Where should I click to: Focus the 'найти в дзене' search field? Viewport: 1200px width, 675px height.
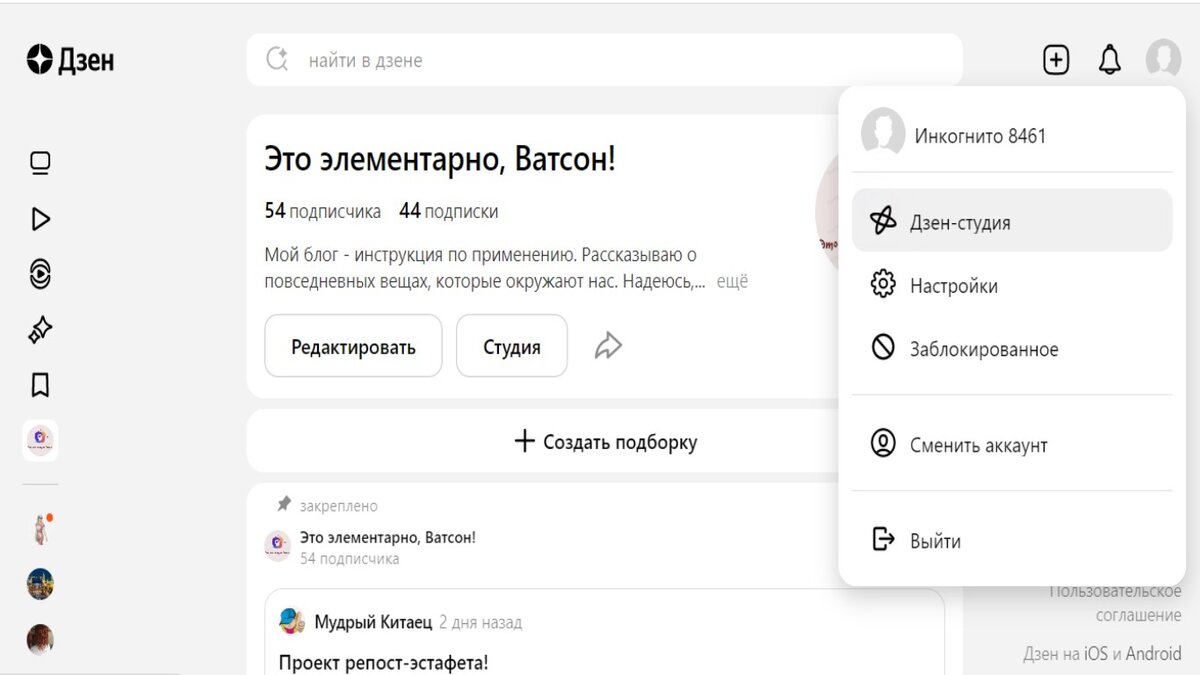tap(604, 60)
